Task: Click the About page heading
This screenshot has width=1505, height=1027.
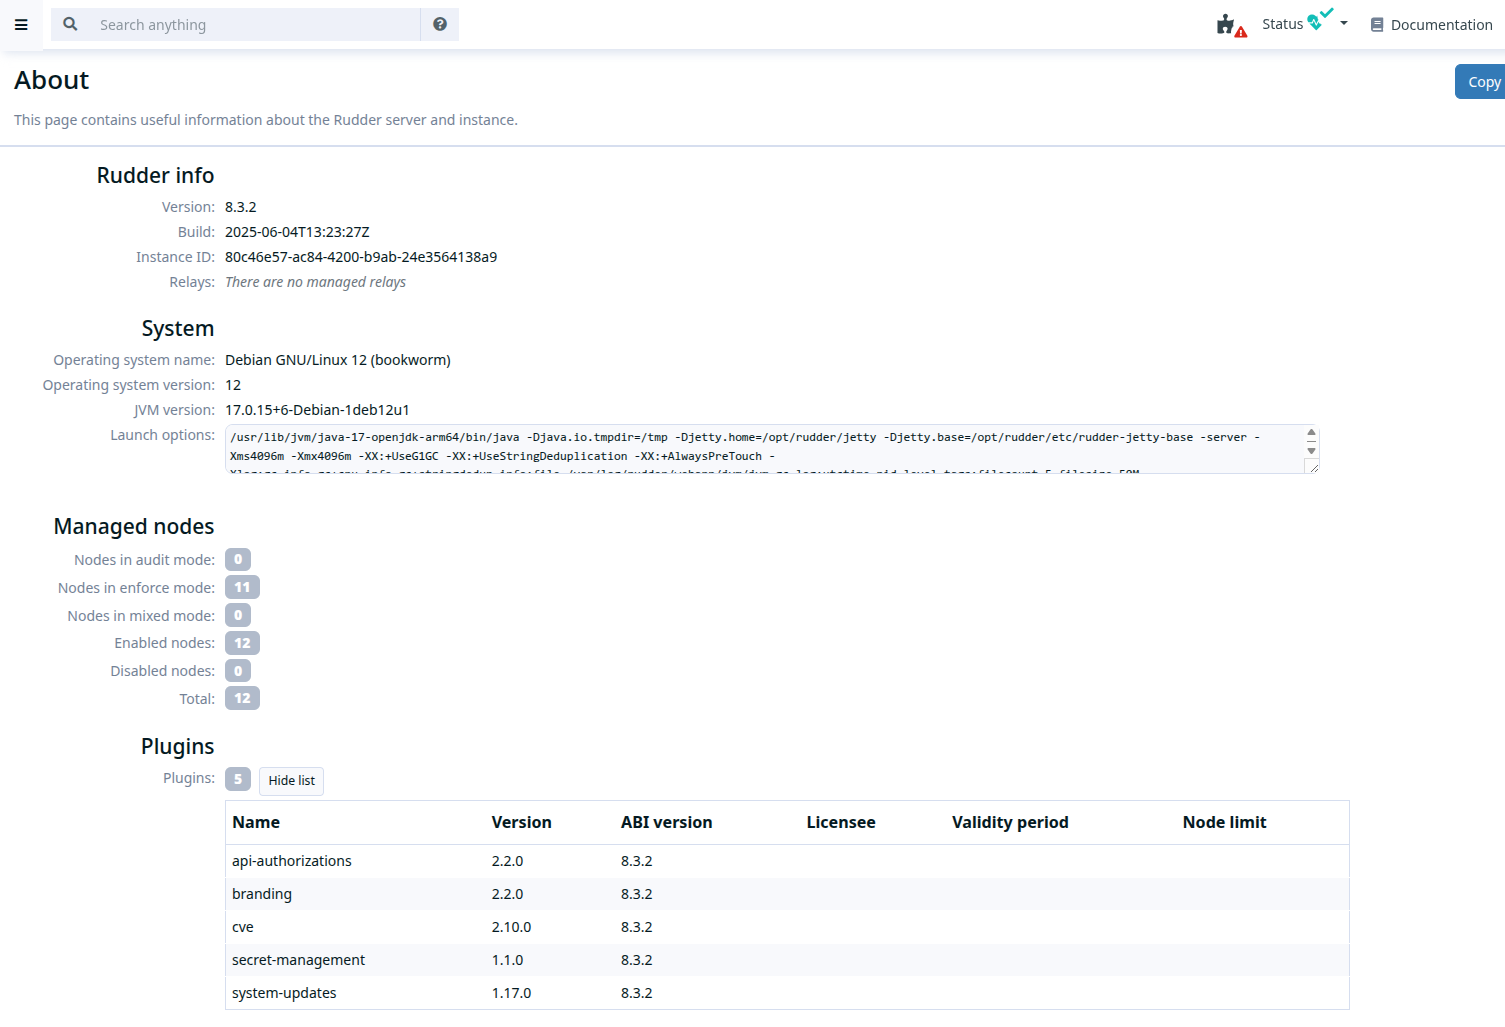Action: coord(52,80)
